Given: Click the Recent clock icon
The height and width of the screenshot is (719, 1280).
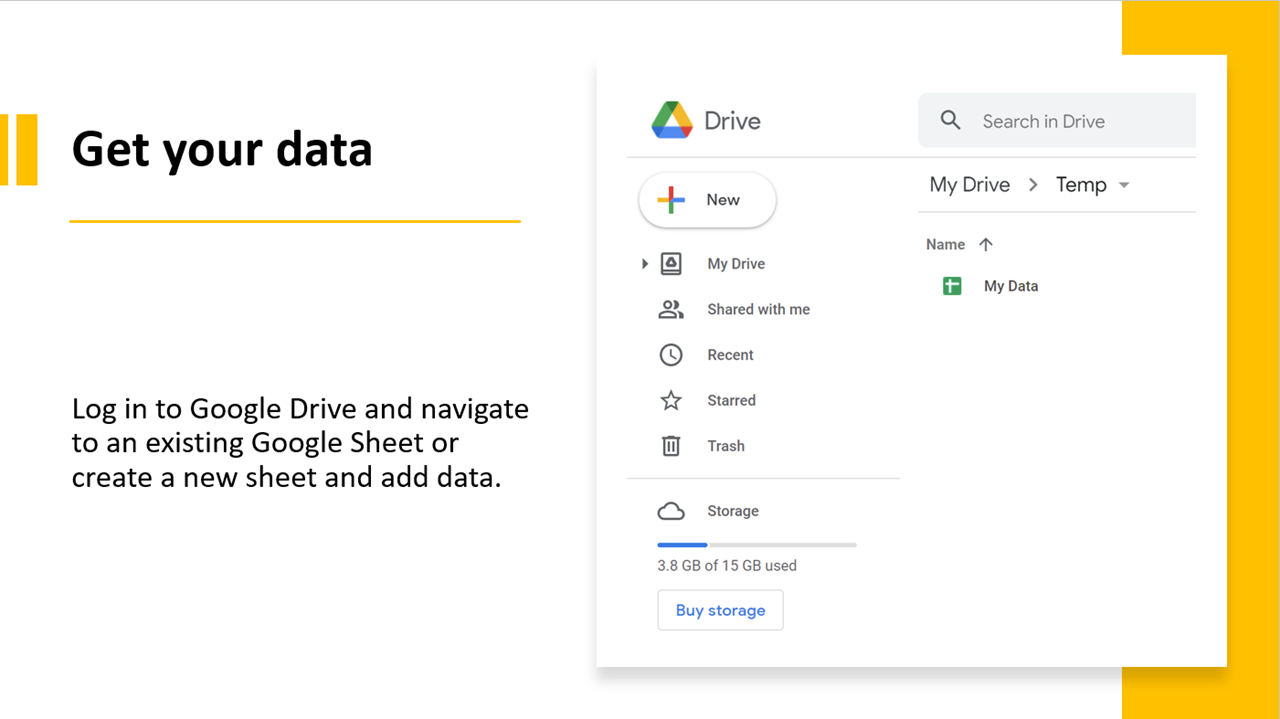Looking at the screenshot, I should pos(671,355).
